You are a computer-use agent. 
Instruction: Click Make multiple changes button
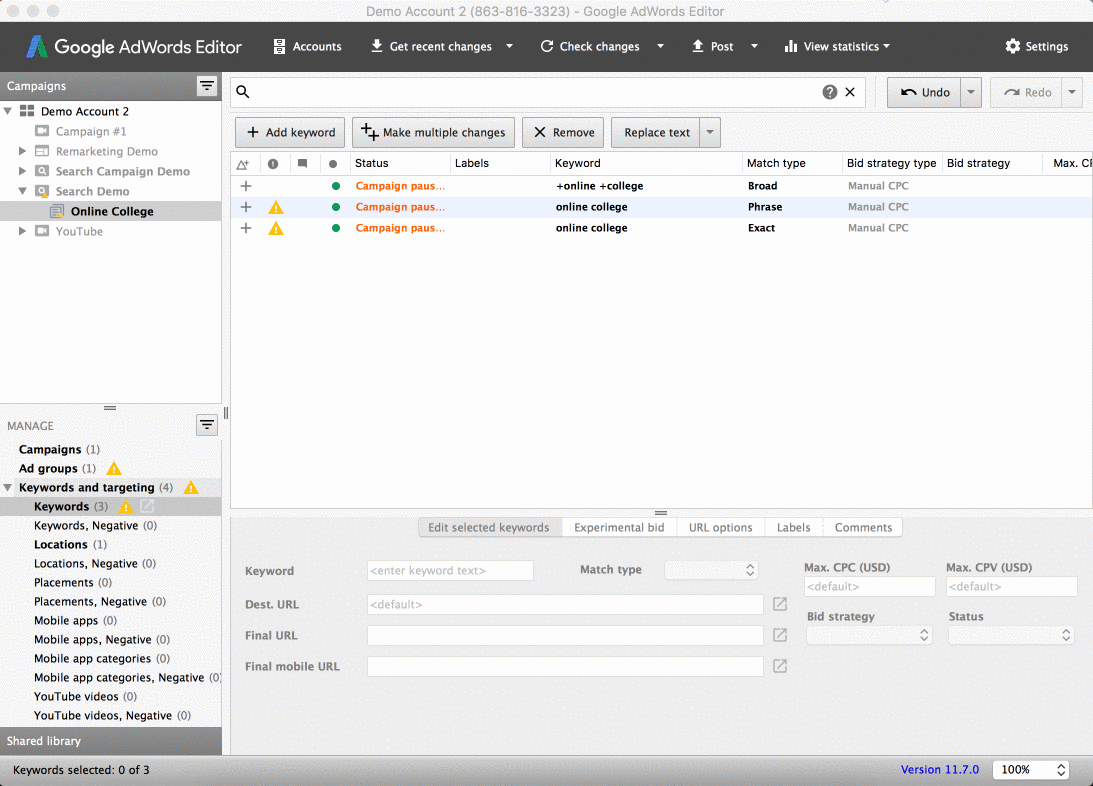click(x=434, y=132)
